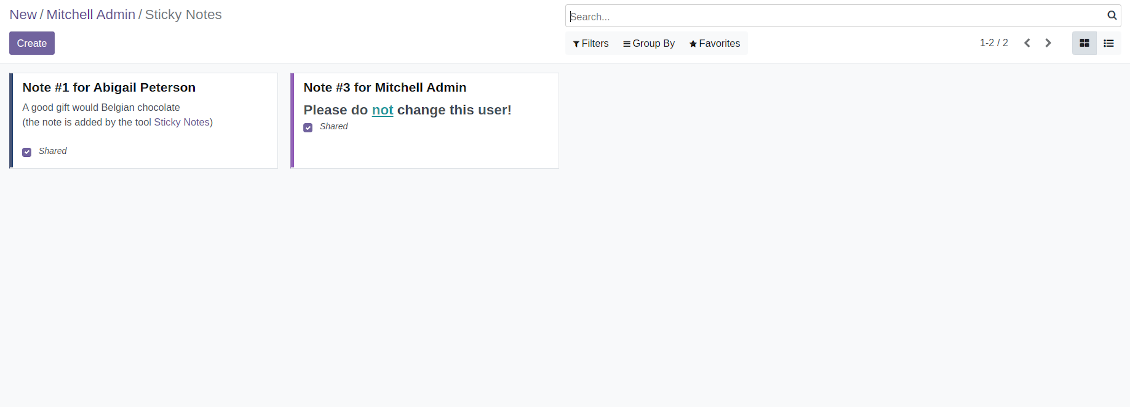
Task: Switch to List view
Action: pos(1109,43)
